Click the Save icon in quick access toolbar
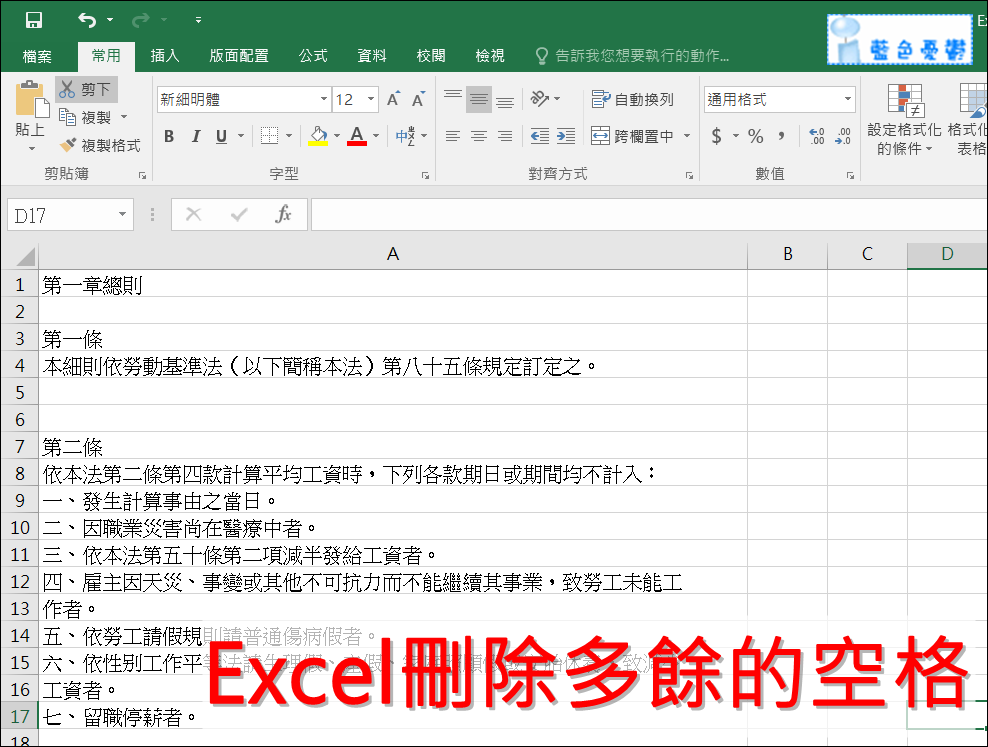 (33, 20)
